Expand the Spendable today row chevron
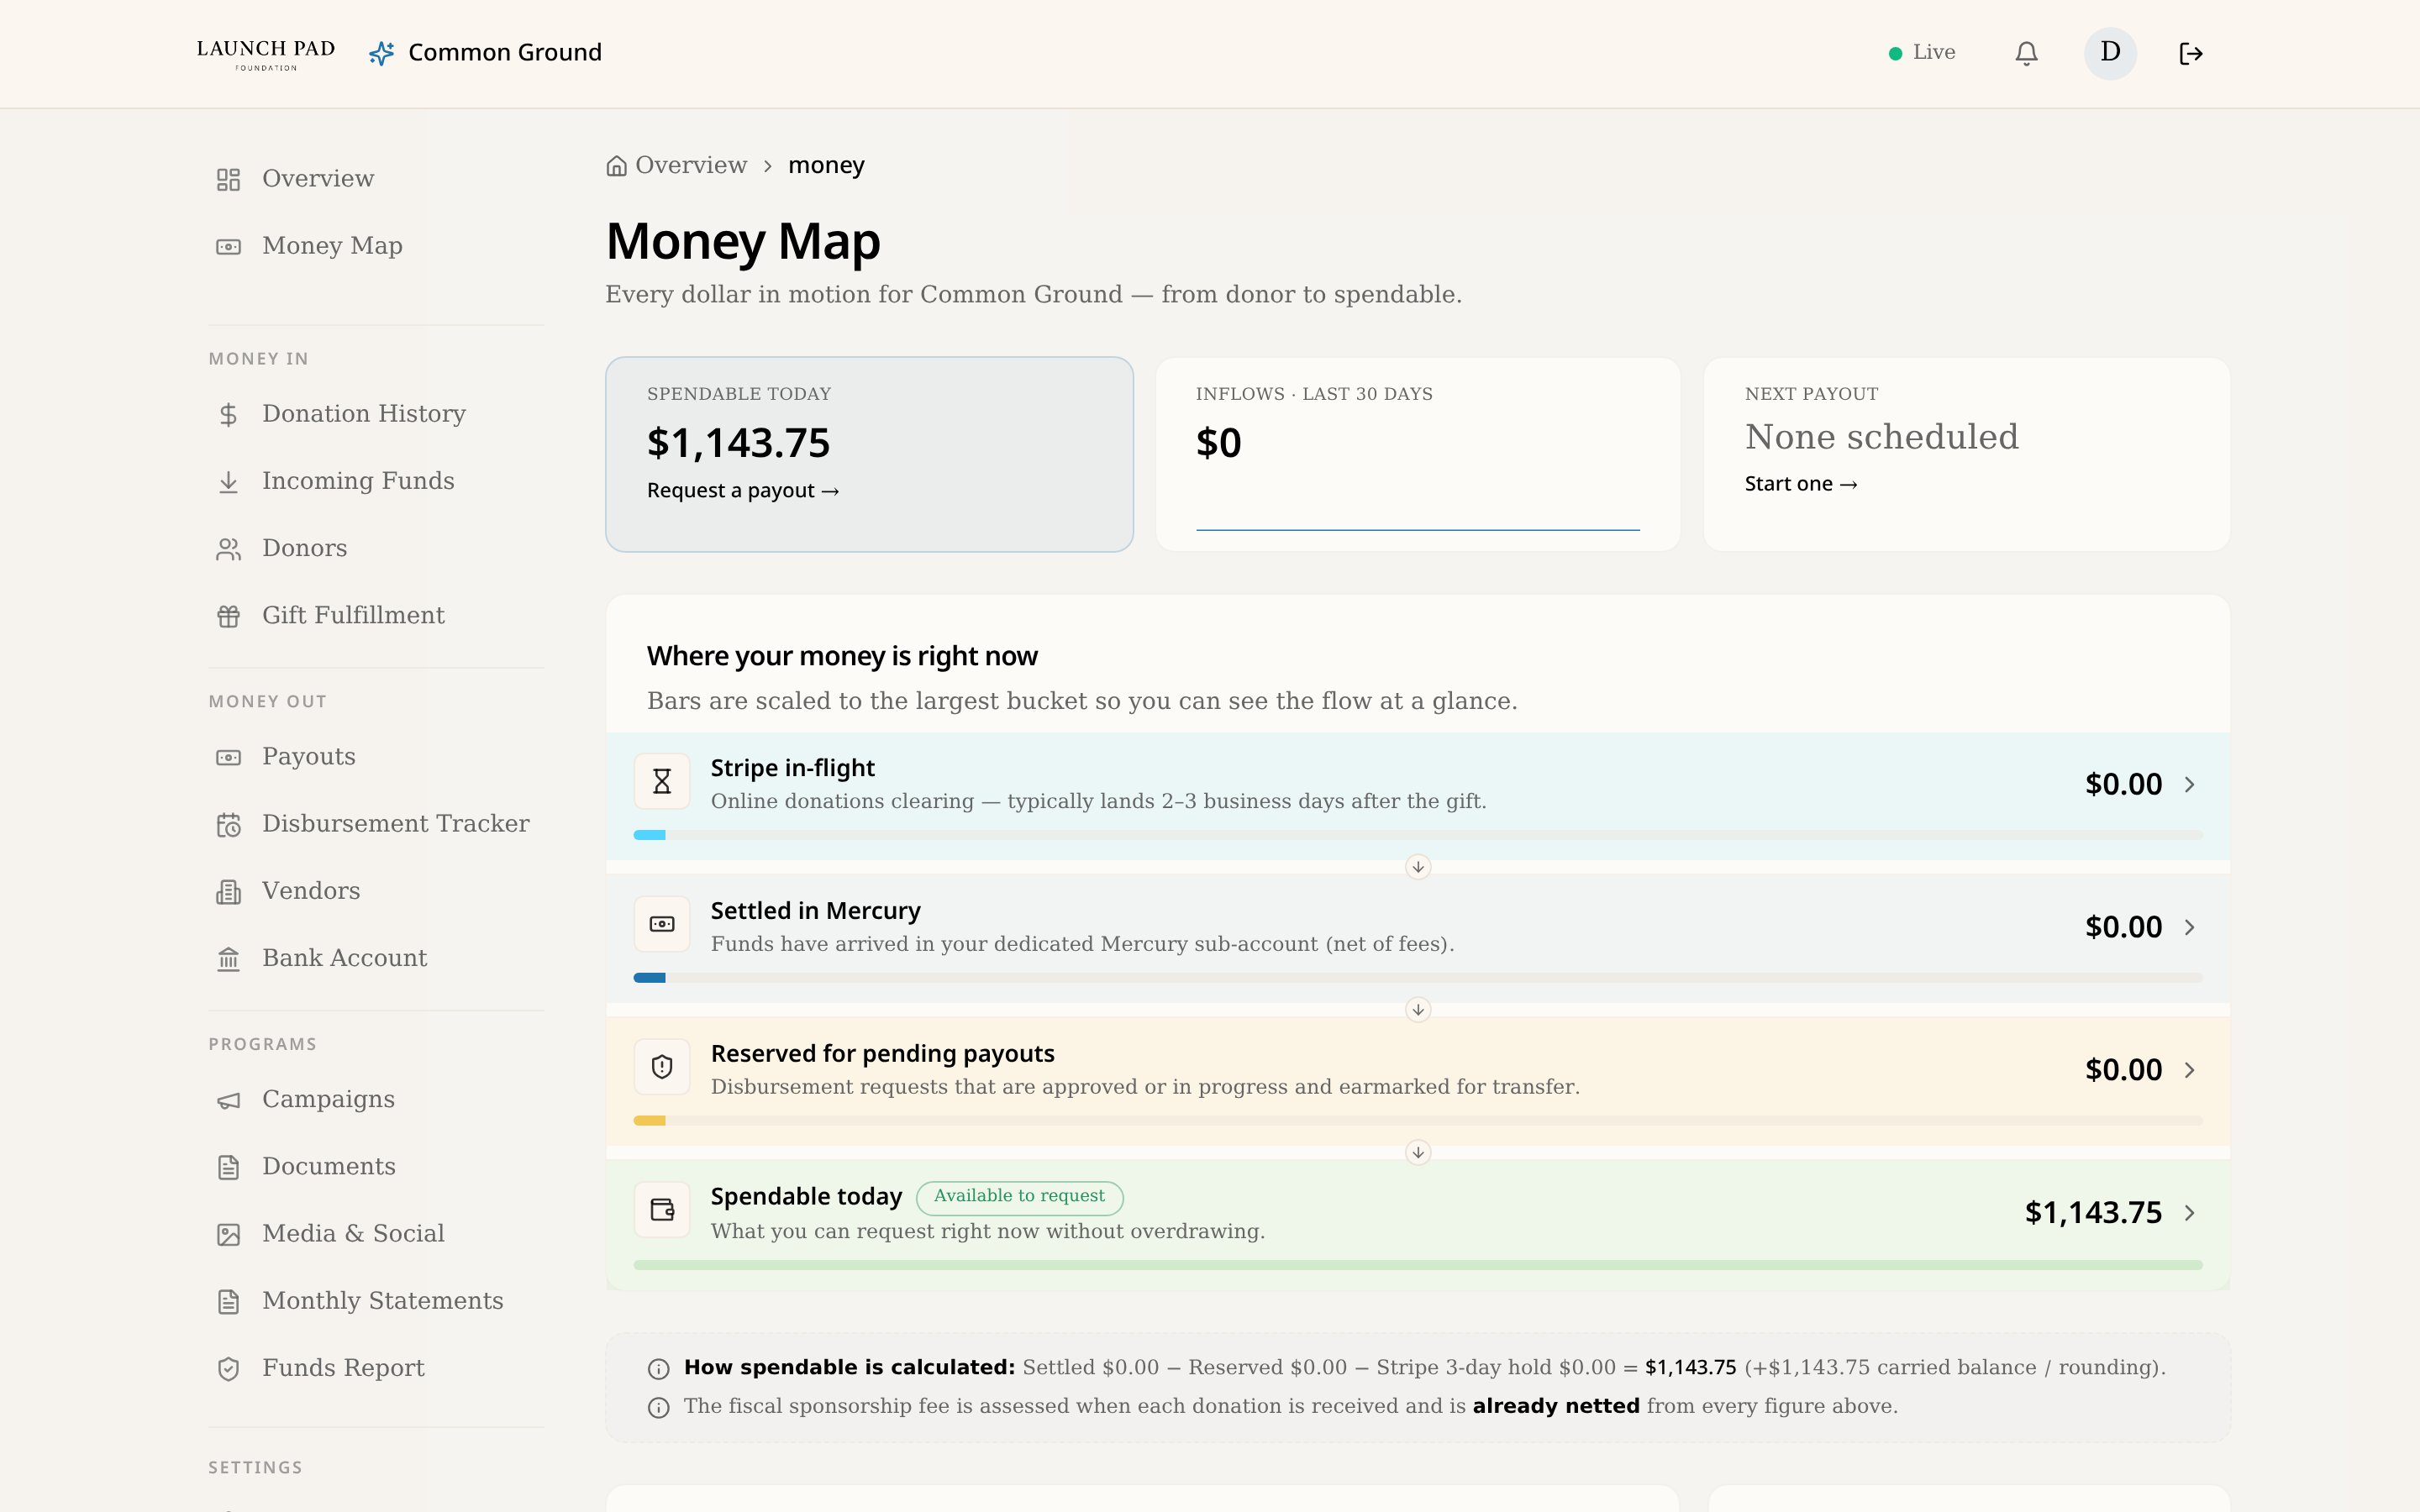This screenshot has width=2420, height=1512. click(2190, 1213)
